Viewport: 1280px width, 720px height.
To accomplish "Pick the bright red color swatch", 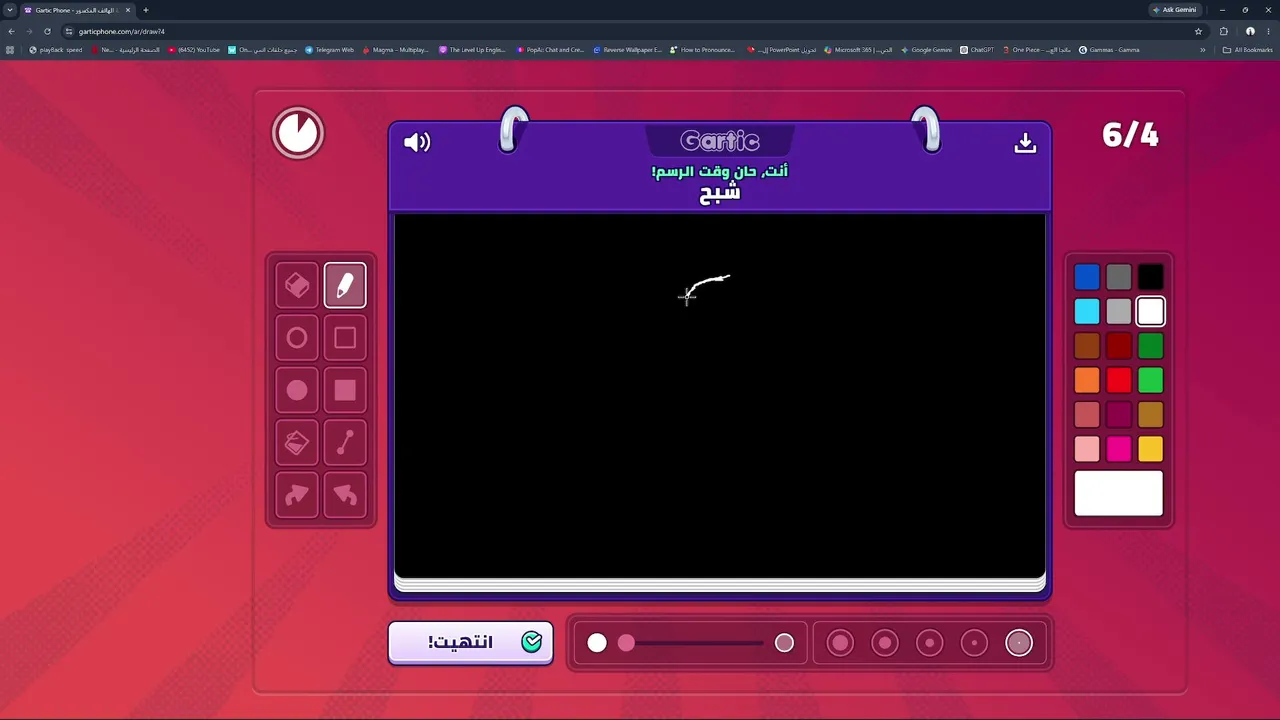I will tap(1119, 381).
